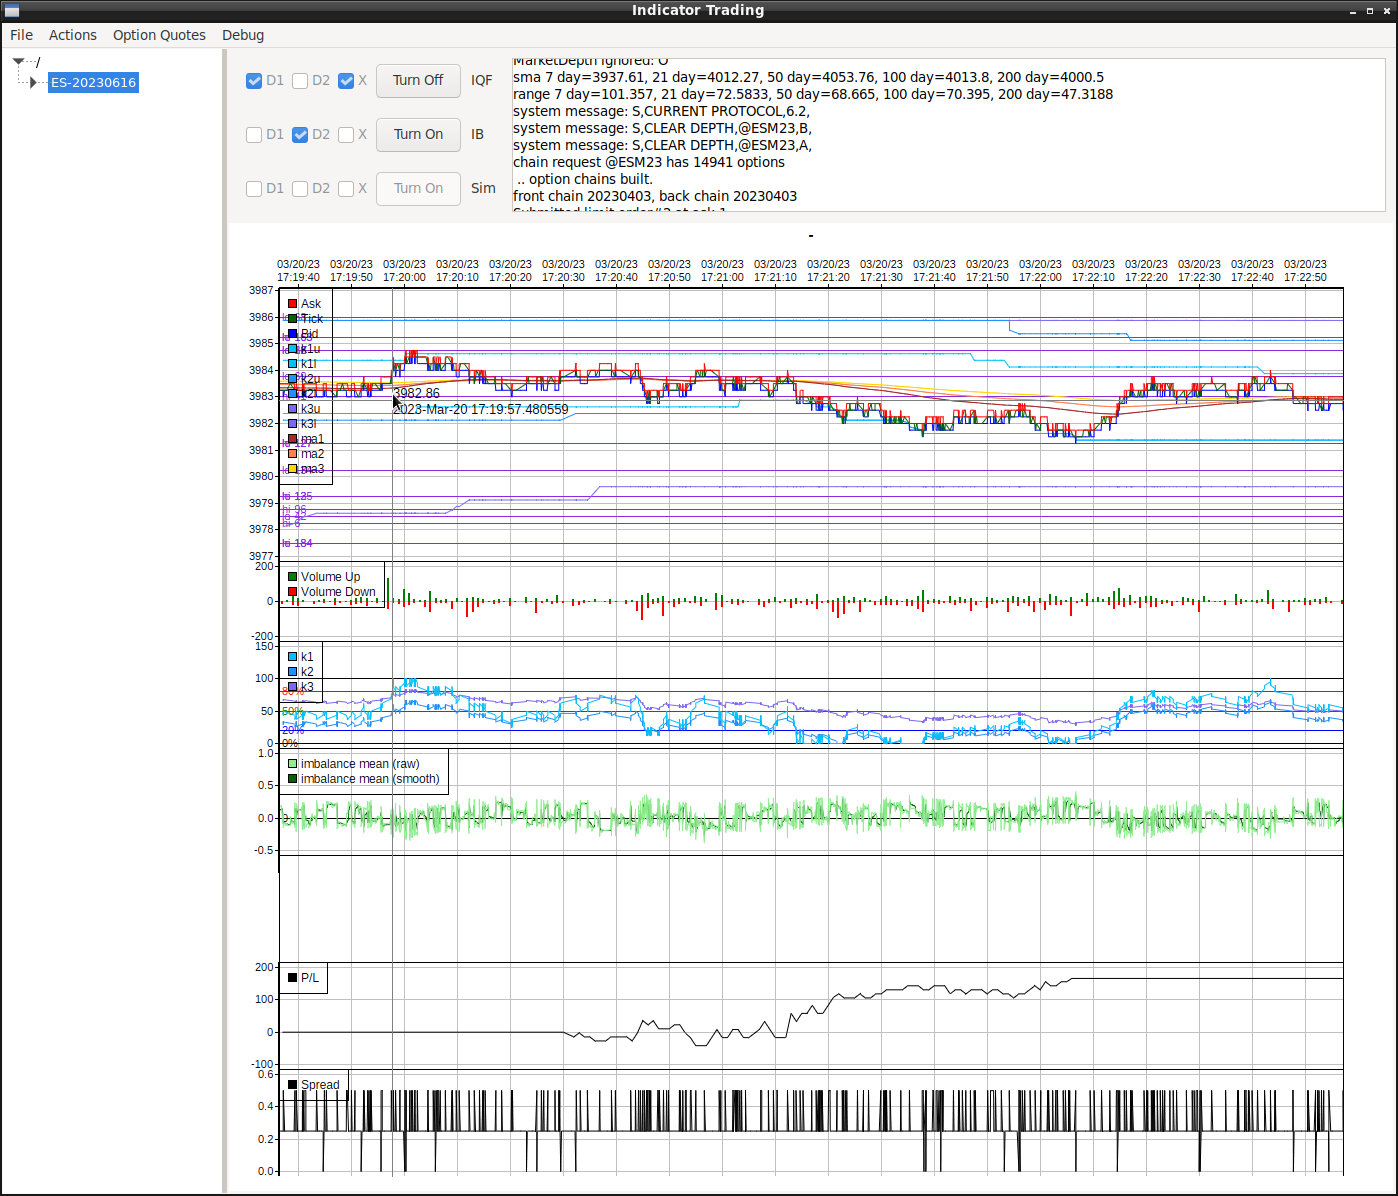Click Turn On button for IB
Image resolution: width=1398 pixels, height=1196 pixels.
[418, 135]
